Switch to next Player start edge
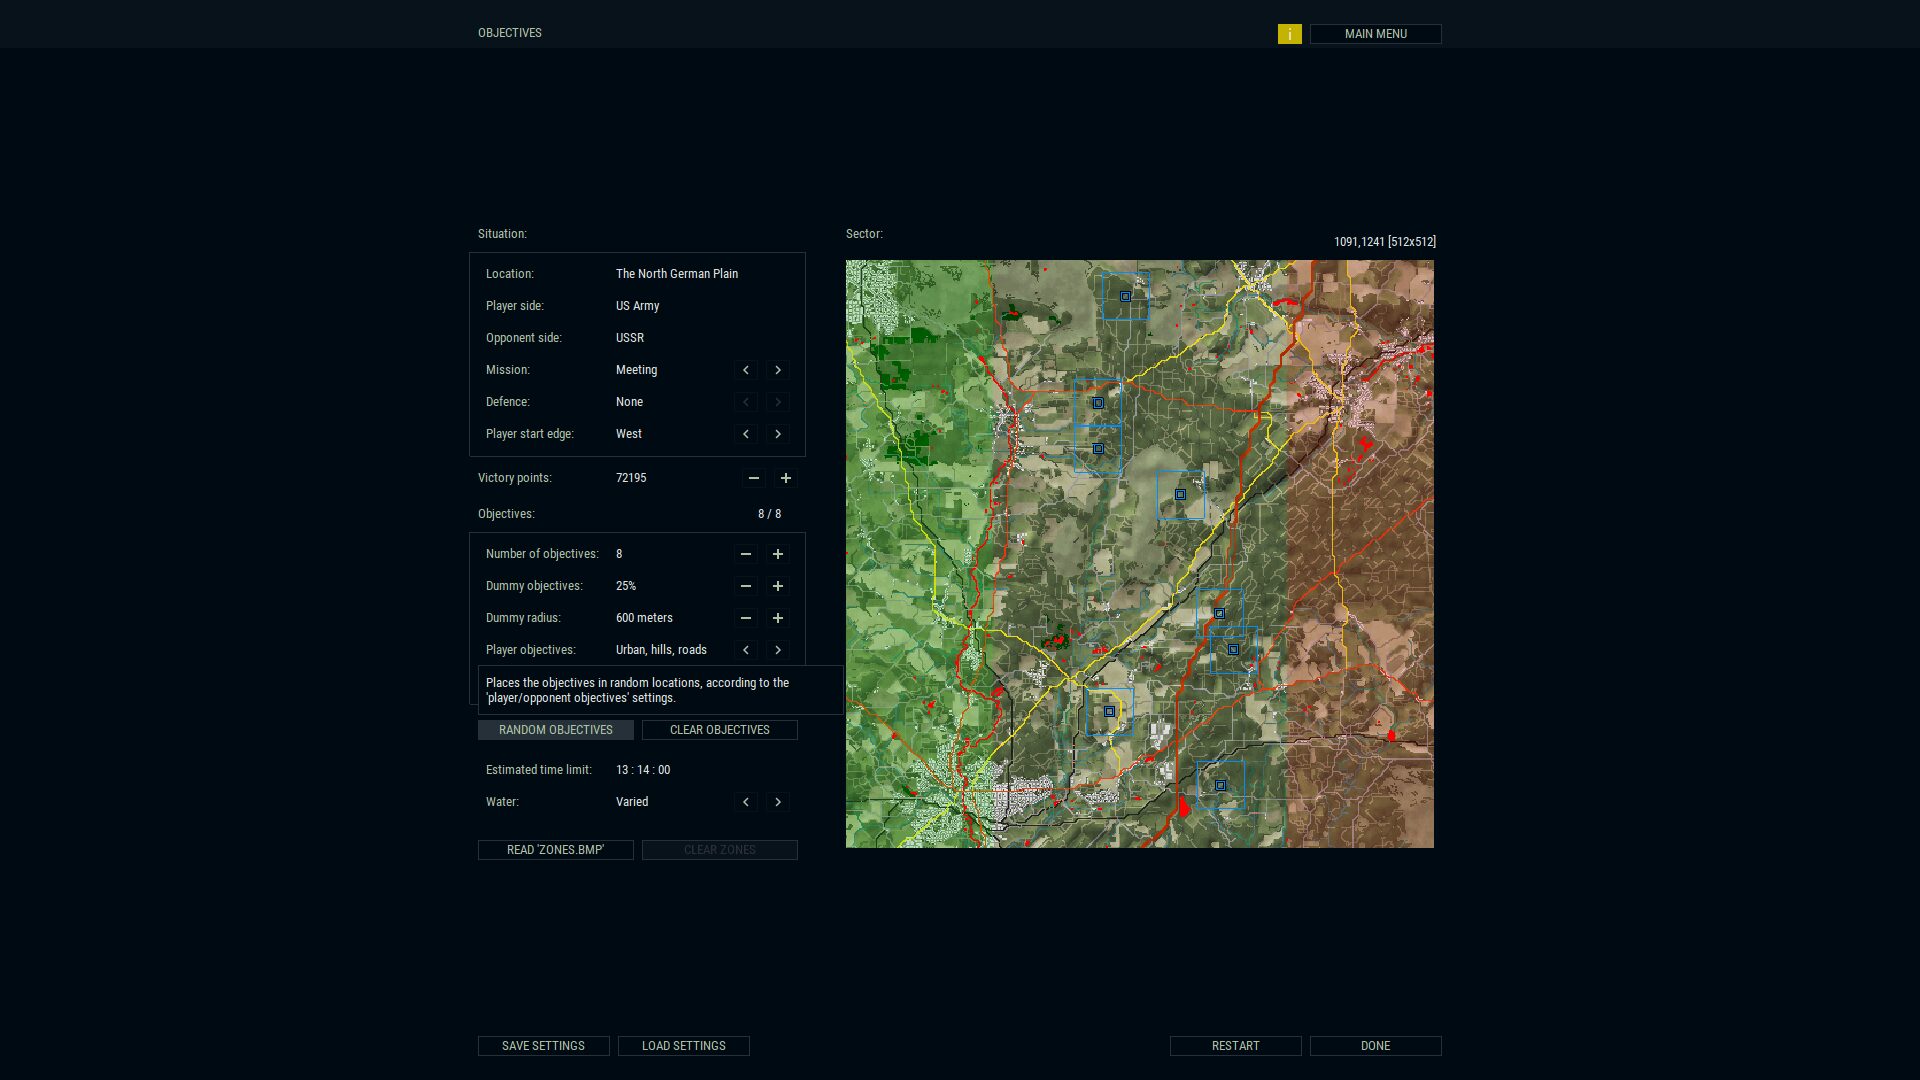 click(x=777, y=434)
